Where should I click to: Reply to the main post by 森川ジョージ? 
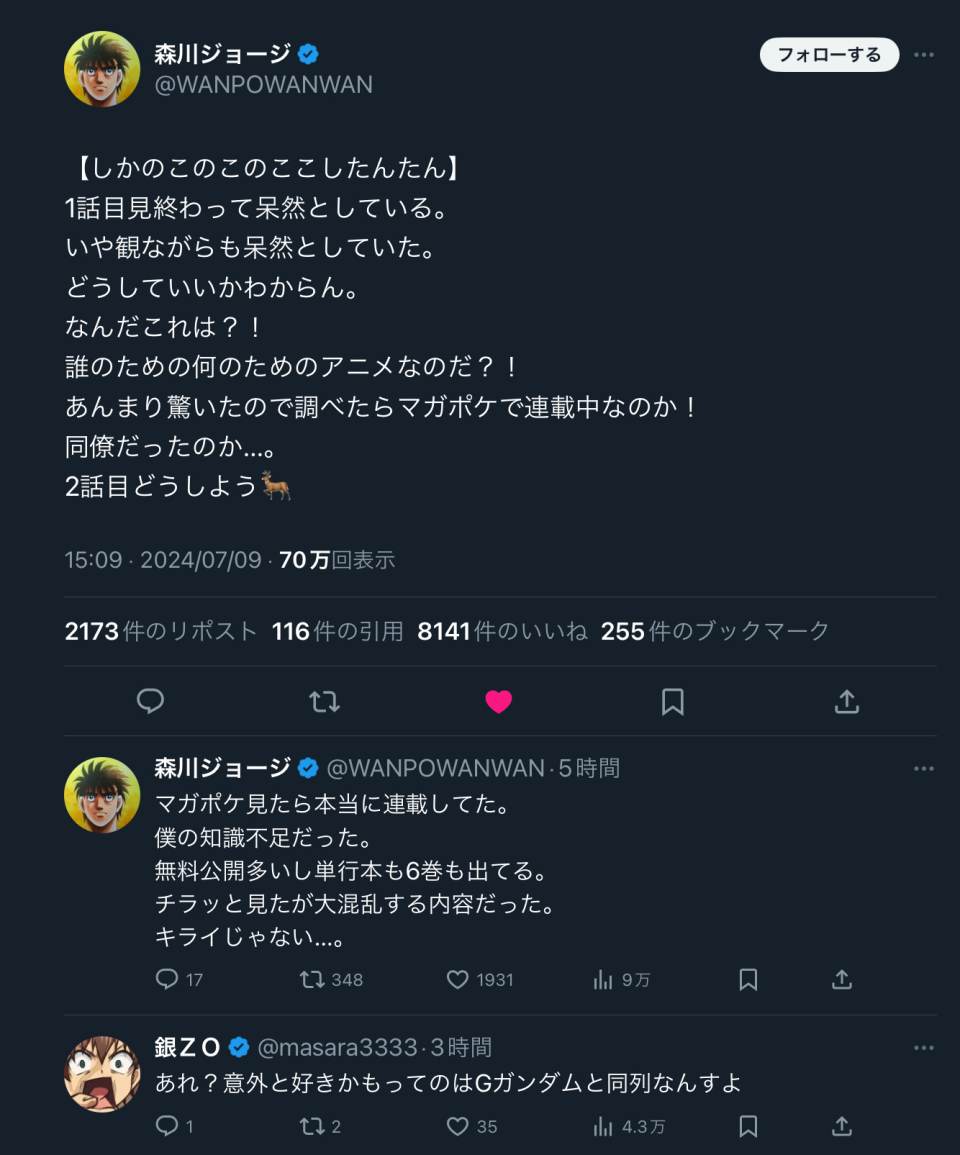pos(150,702)
